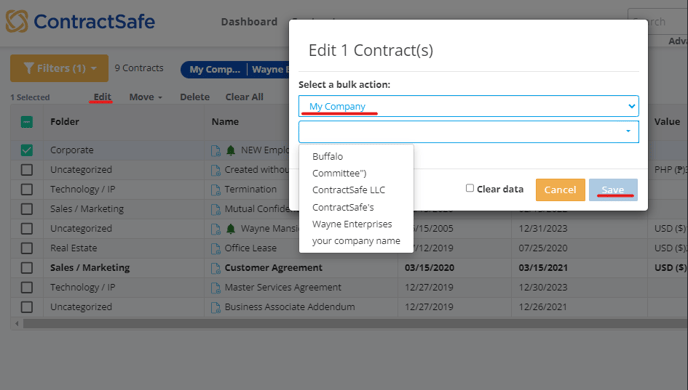Select ContractSafe LLC option

348,190
